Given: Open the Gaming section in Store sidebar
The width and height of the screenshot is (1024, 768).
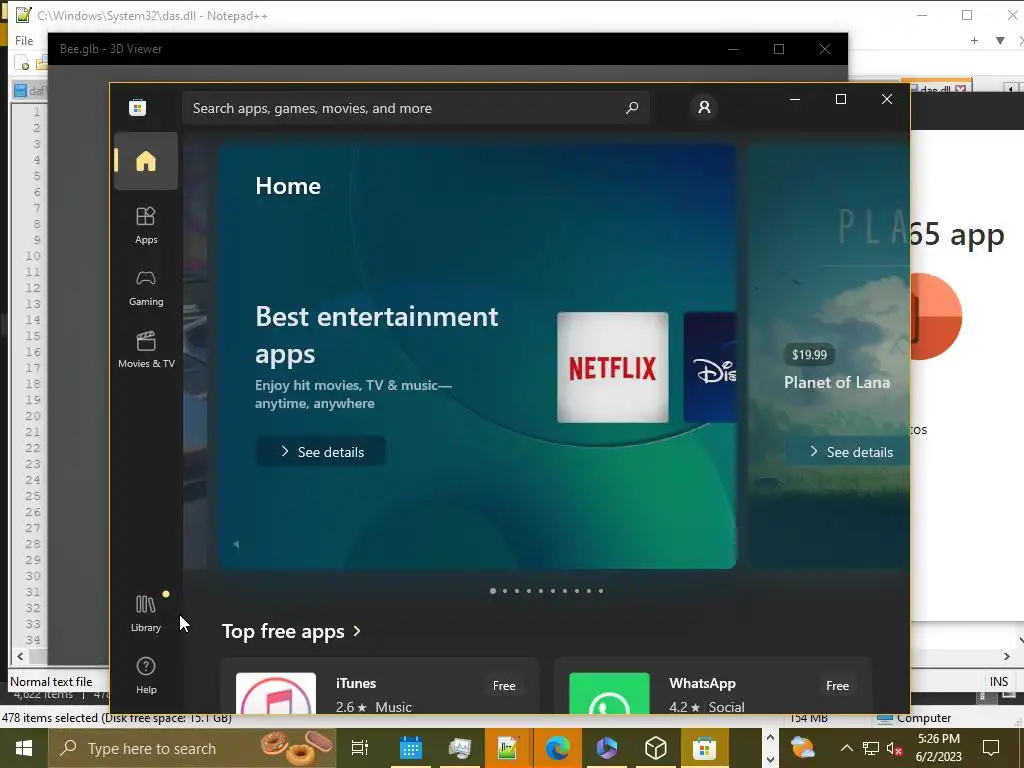Looking at the screenshot, I should 146,287.
